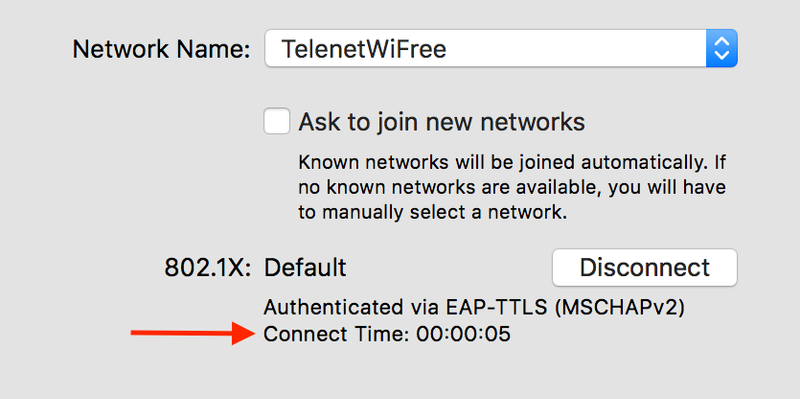Enable Ask to join new networks checkbox
Screen dimensions: 800x399
[277, 121]
